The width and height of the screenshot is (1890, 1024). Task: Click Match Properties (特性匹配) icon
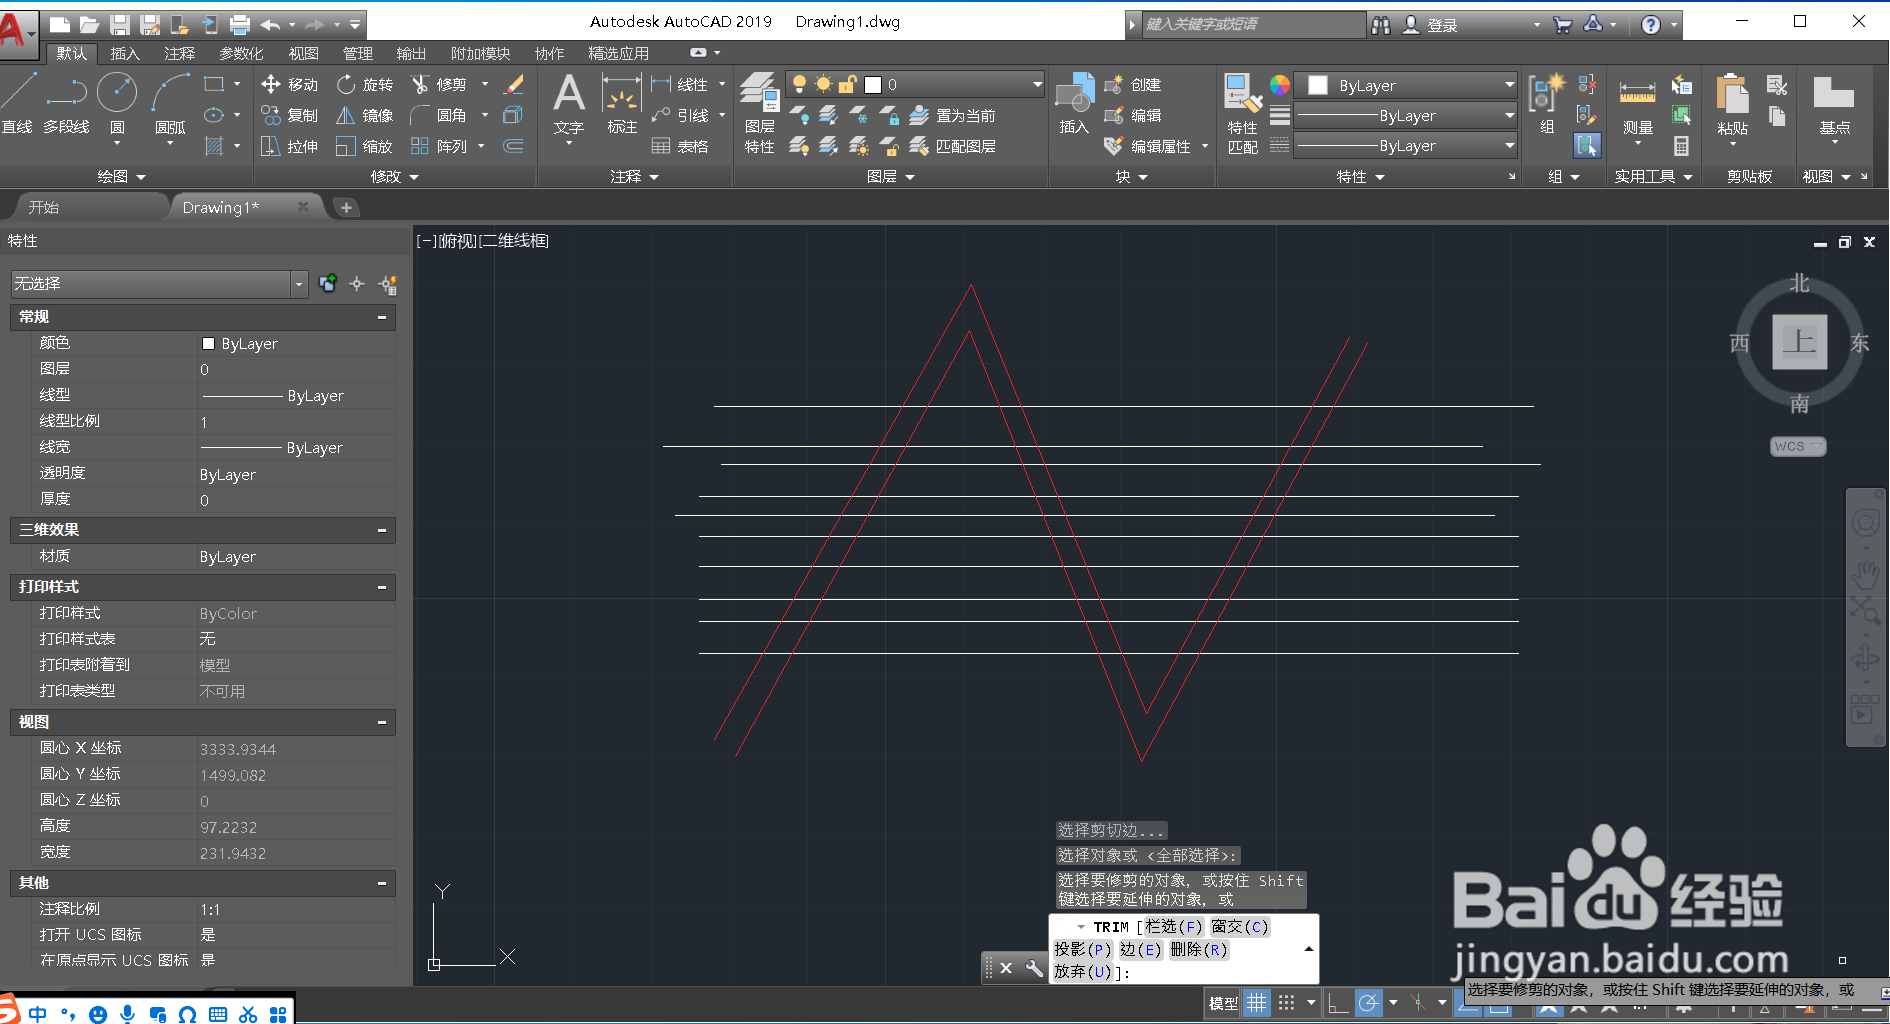tap(1243, 112)
